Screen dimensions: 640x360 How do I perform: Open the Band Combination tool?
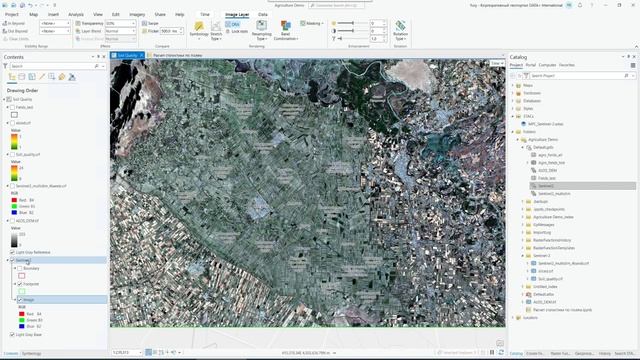click(286, 30)
